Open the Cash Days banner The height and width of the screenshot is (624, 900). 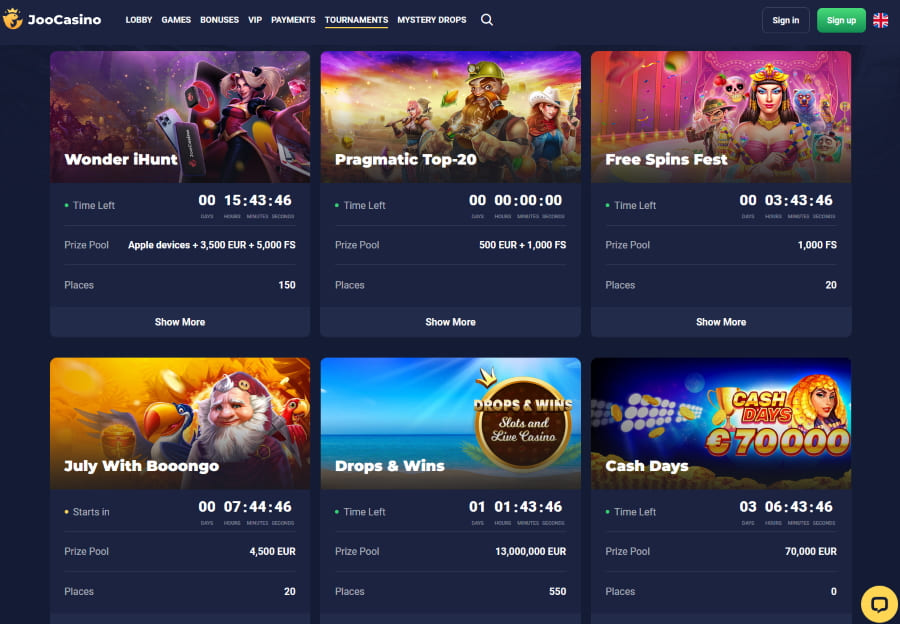click(721, 424)
